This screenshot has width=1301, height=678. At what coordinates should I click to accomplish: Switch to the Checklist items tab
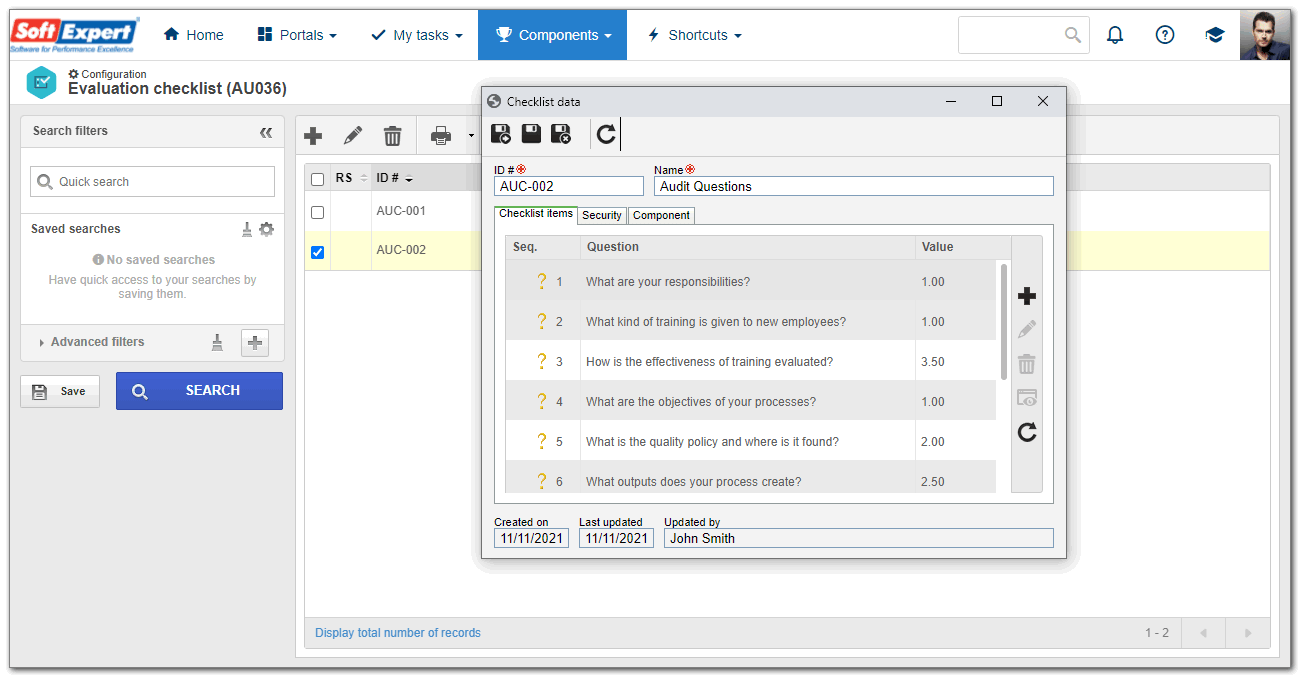click(x=536, y=214)
